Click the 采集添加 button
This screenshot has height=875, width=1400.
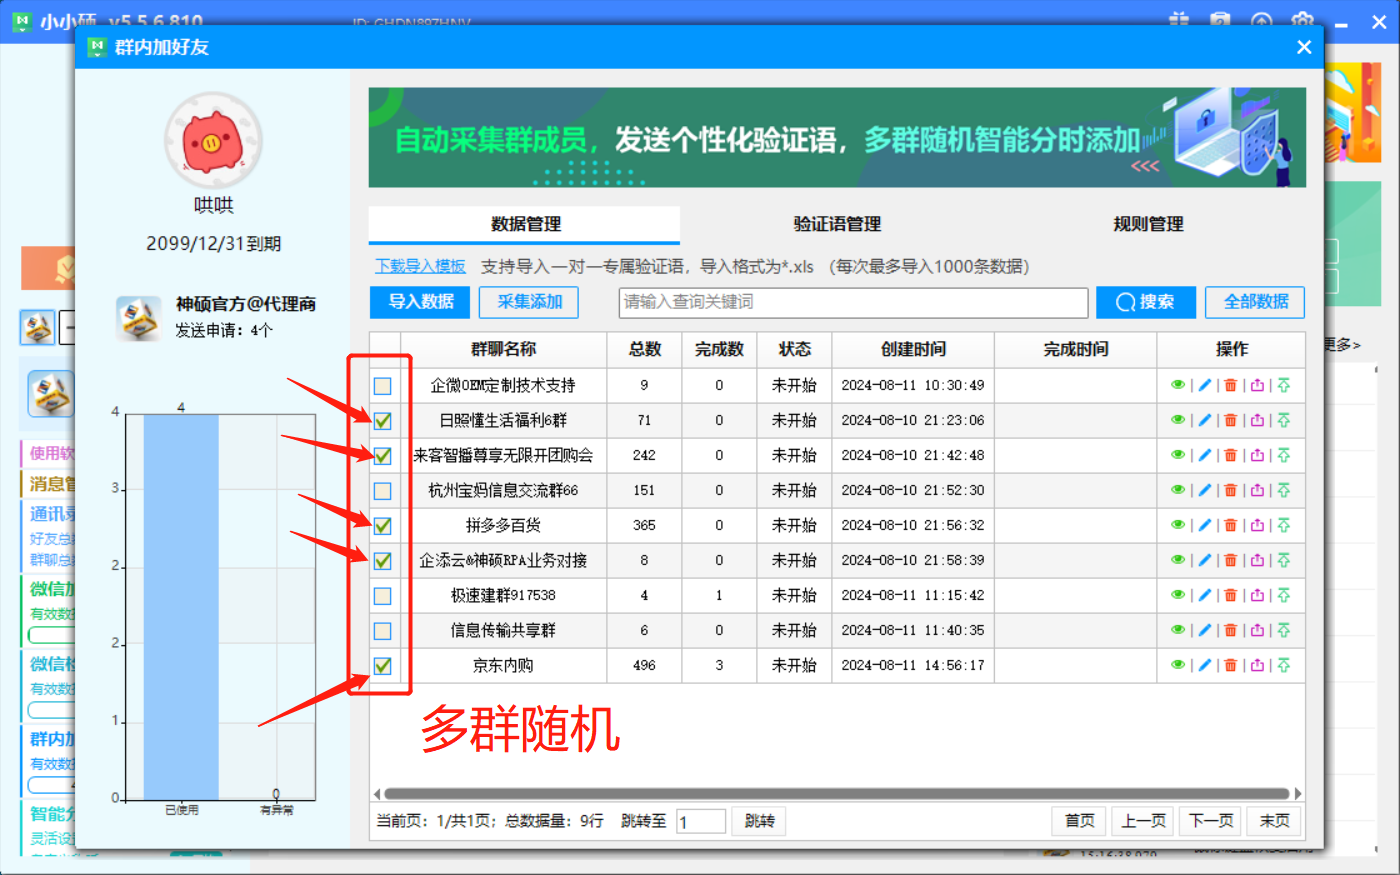pos(528,302)
